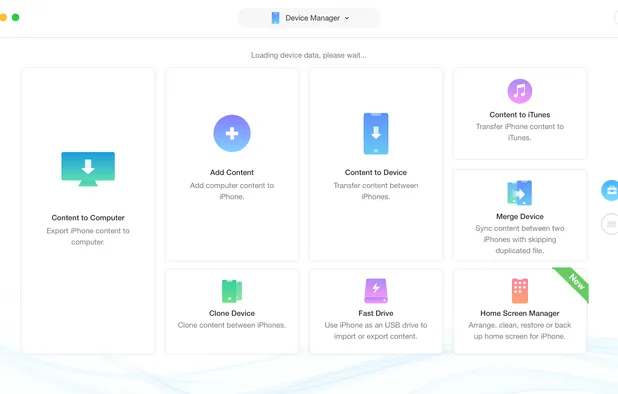Expand the Device Manager dropdown arrow
Viewport: 618px width, 394px height.
[347, 18]
